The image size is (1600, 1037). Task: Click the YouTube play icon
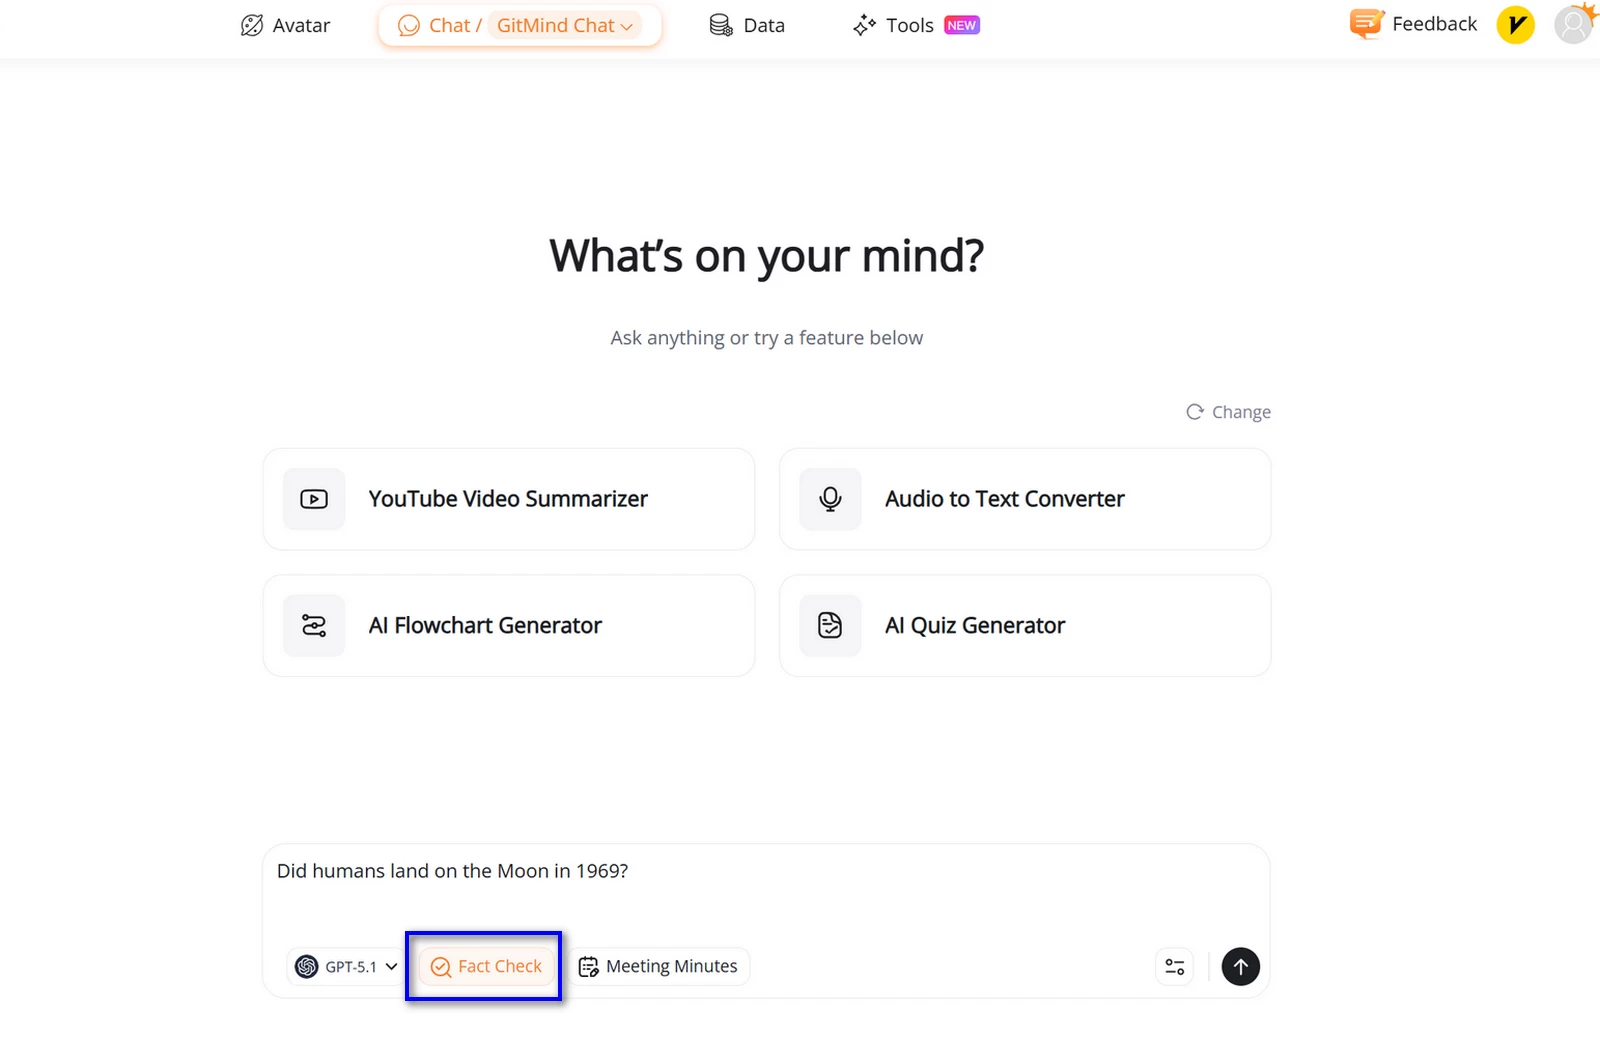pos(314,499)
